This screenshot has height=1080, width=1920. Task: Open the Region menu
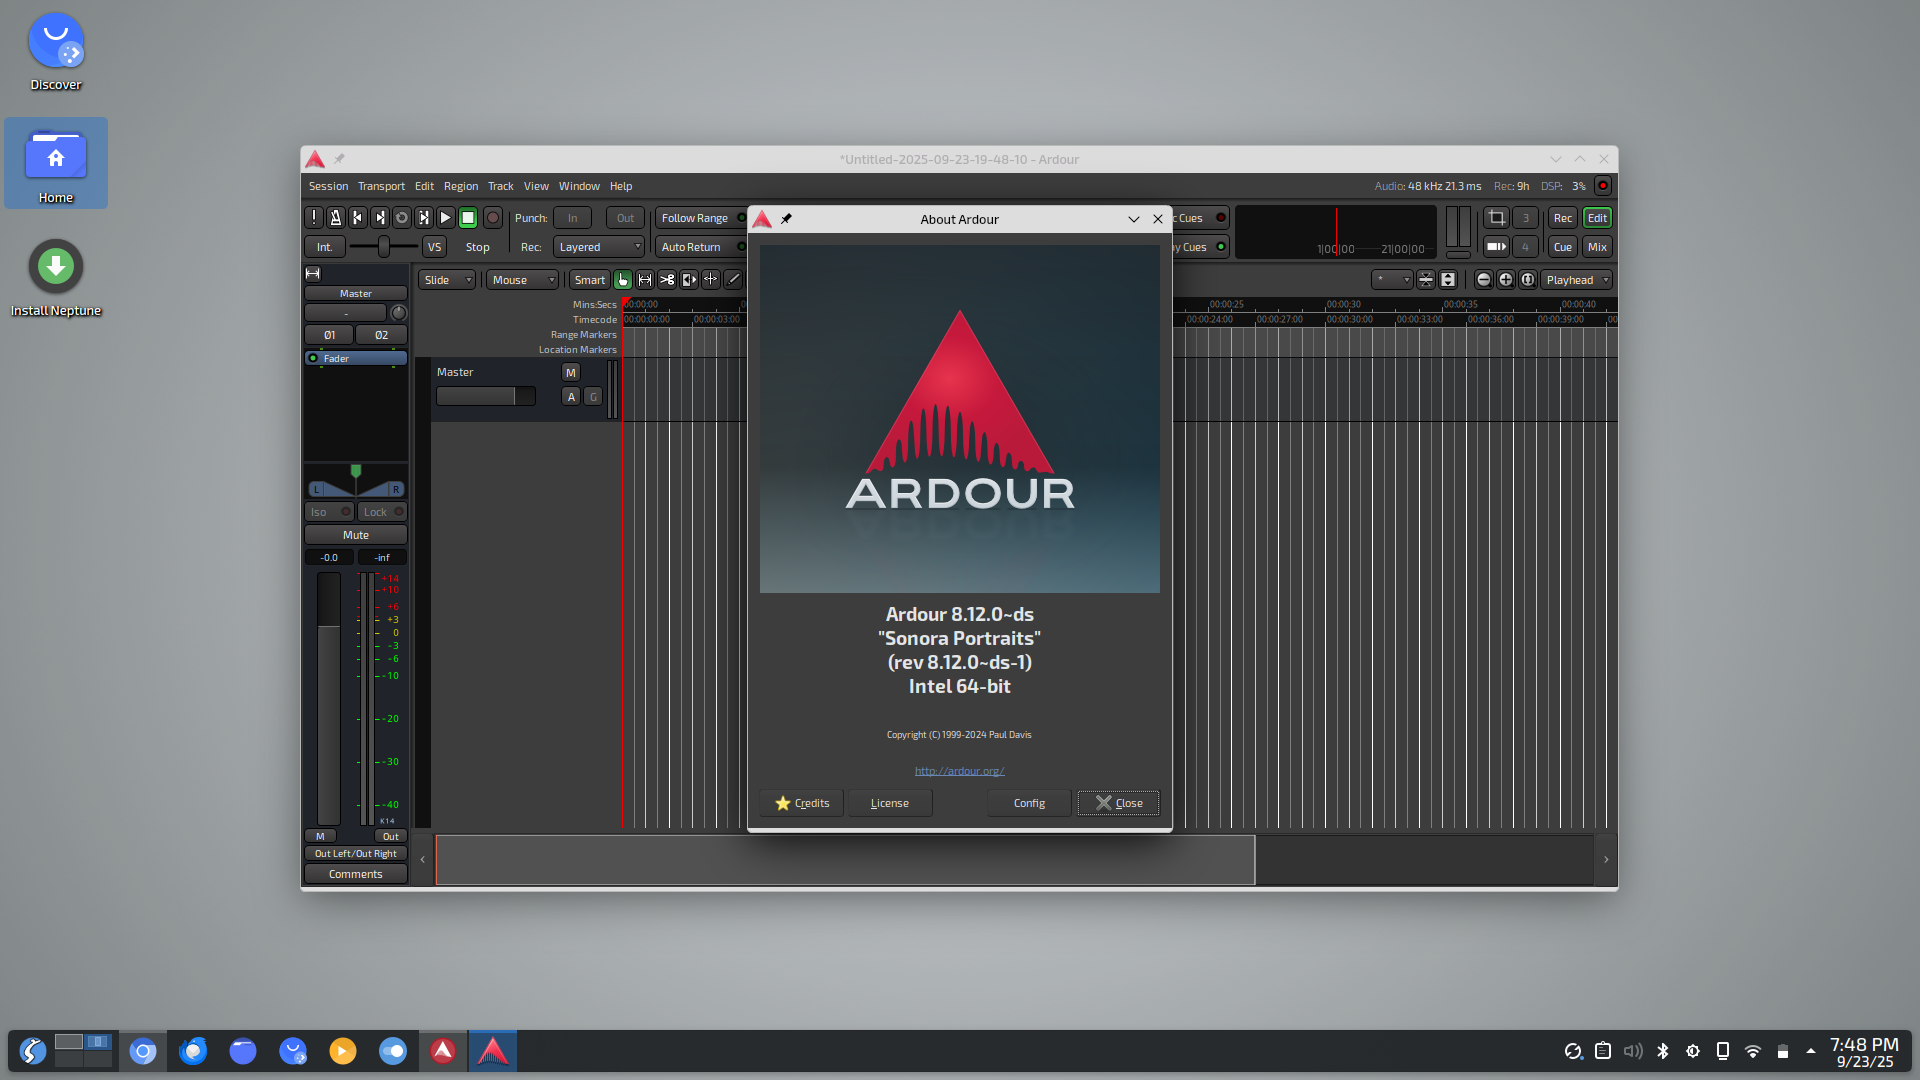tap(461, 186)
